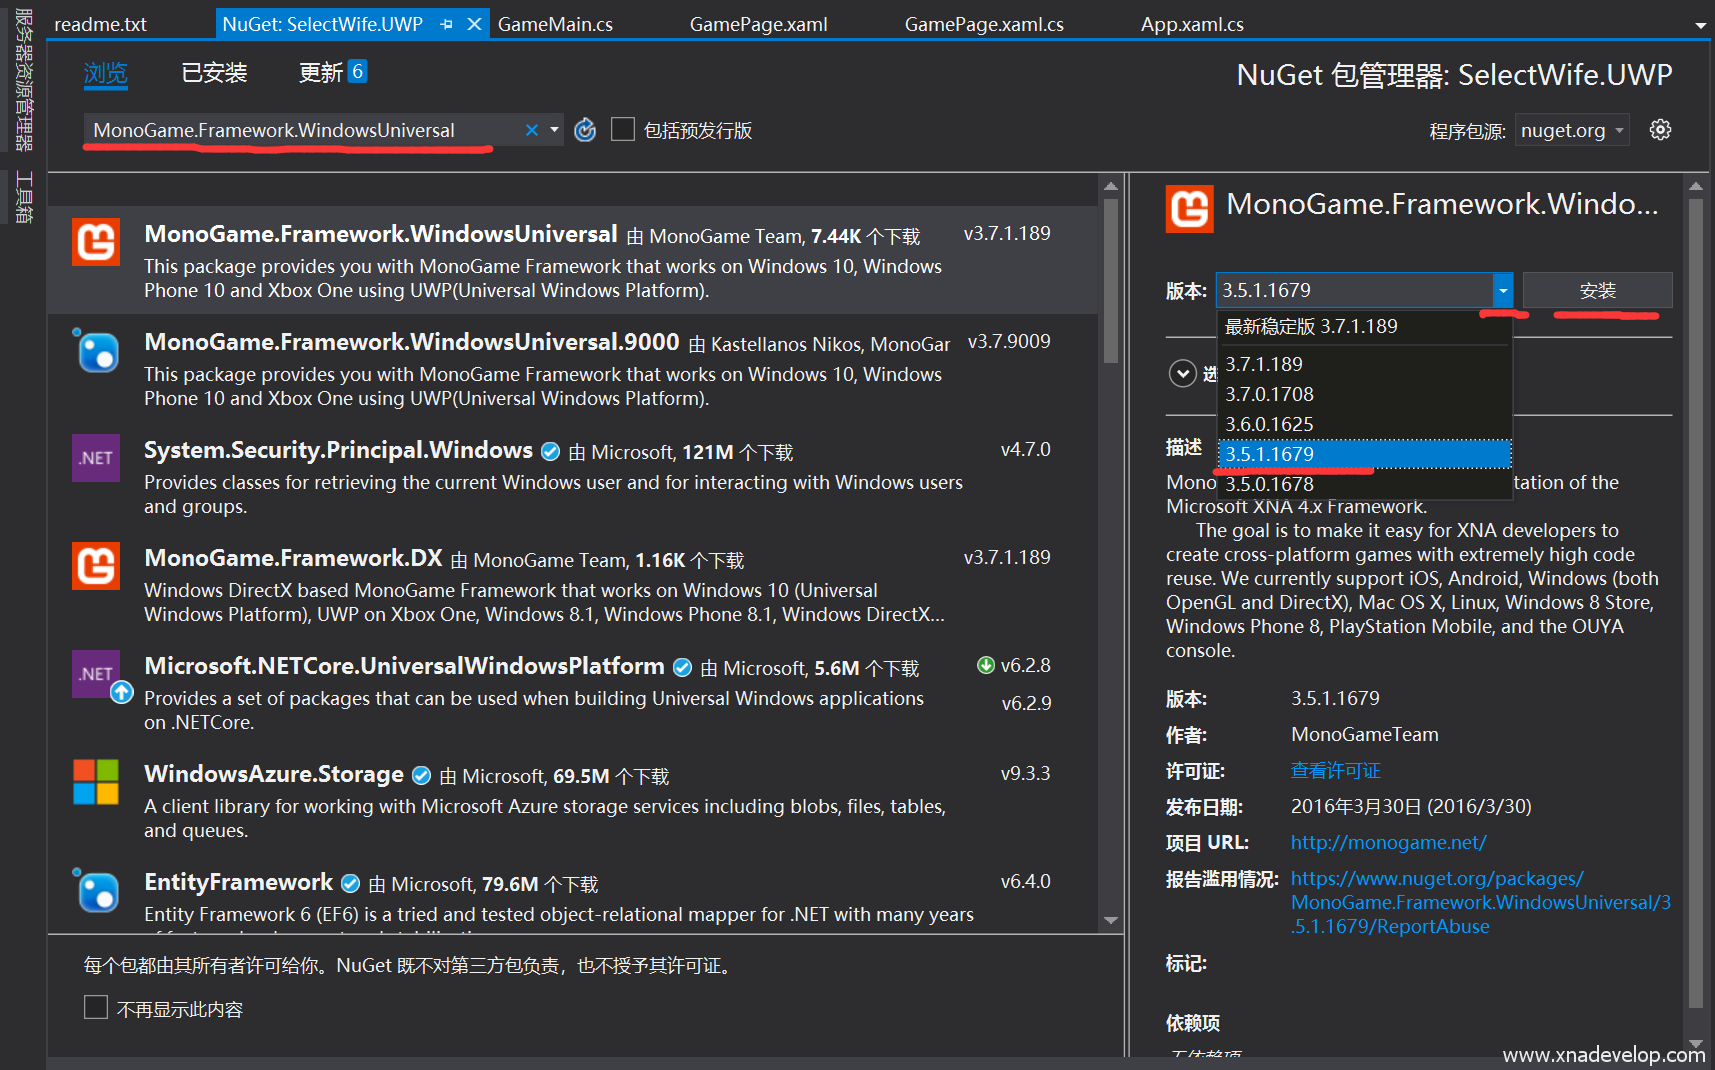The image size is (1715, 1070).
Task: Click the EntityFramework package icon
Action: [97, 890]
